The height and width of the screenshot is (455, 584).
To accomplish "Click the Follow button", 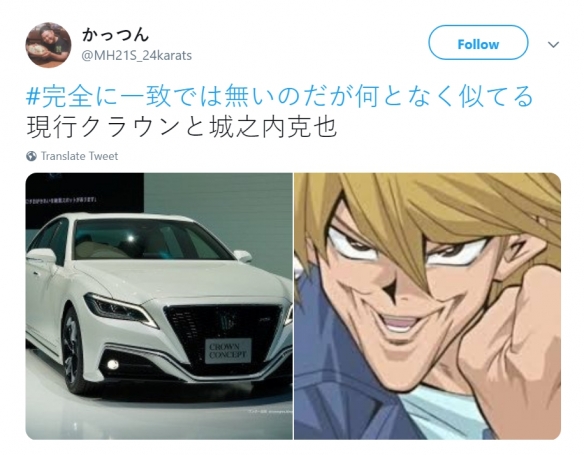I will [478, 43].
